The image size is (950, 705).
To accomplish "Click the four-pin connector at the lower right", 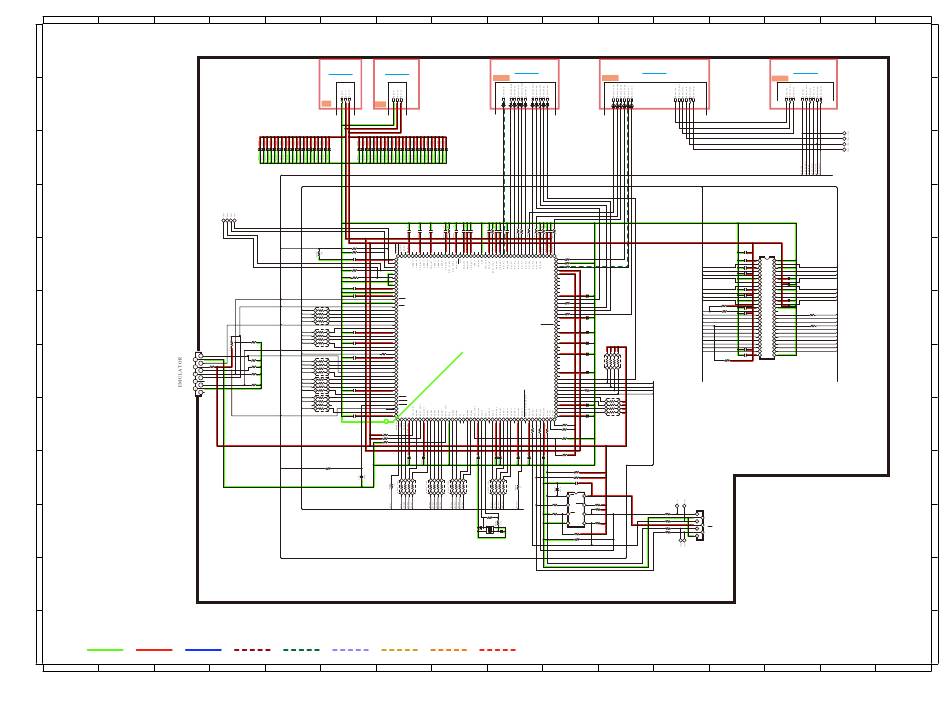I will (700, 525).
